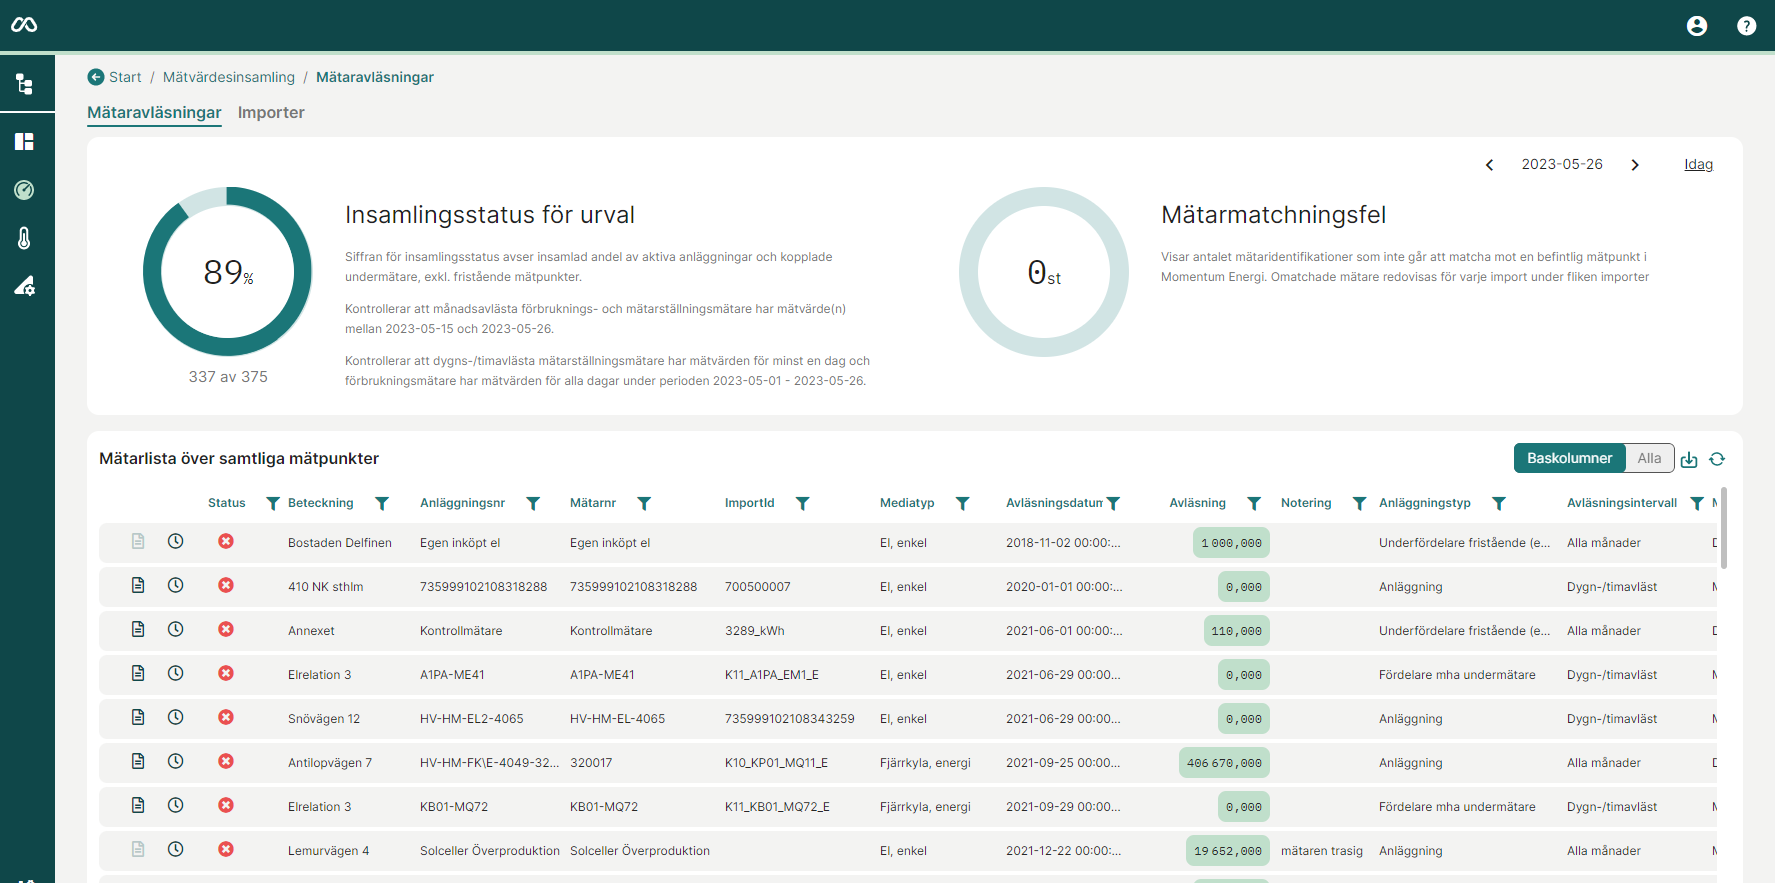Click reading value 19 652,000
This screenshot has height=883, width=1775.
tap(1227, 851)
